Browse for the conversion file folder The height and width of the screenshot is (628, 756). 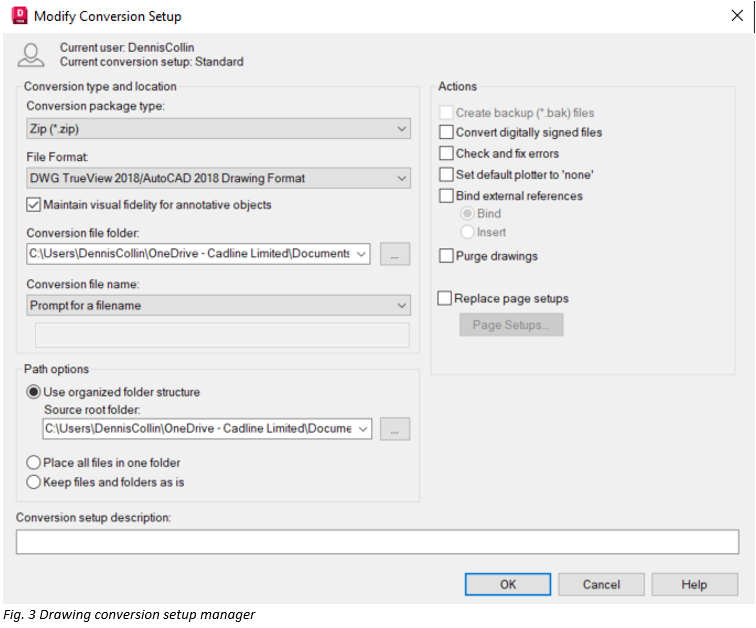(x=395, y=254)
